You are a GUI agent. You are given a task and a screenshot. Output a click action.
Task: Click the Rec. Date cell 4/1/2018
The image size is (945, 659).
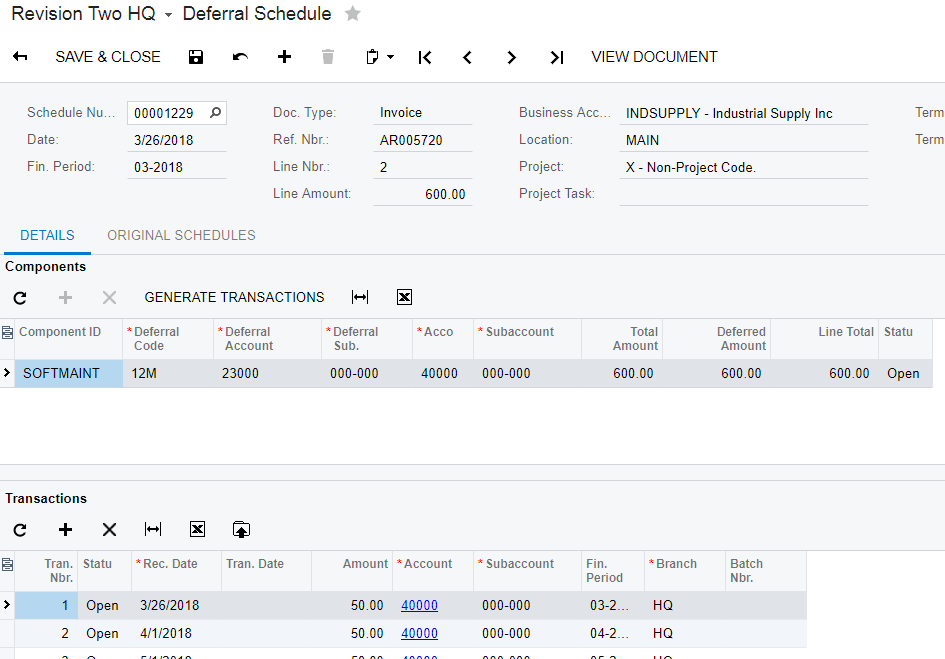[177, 634]
